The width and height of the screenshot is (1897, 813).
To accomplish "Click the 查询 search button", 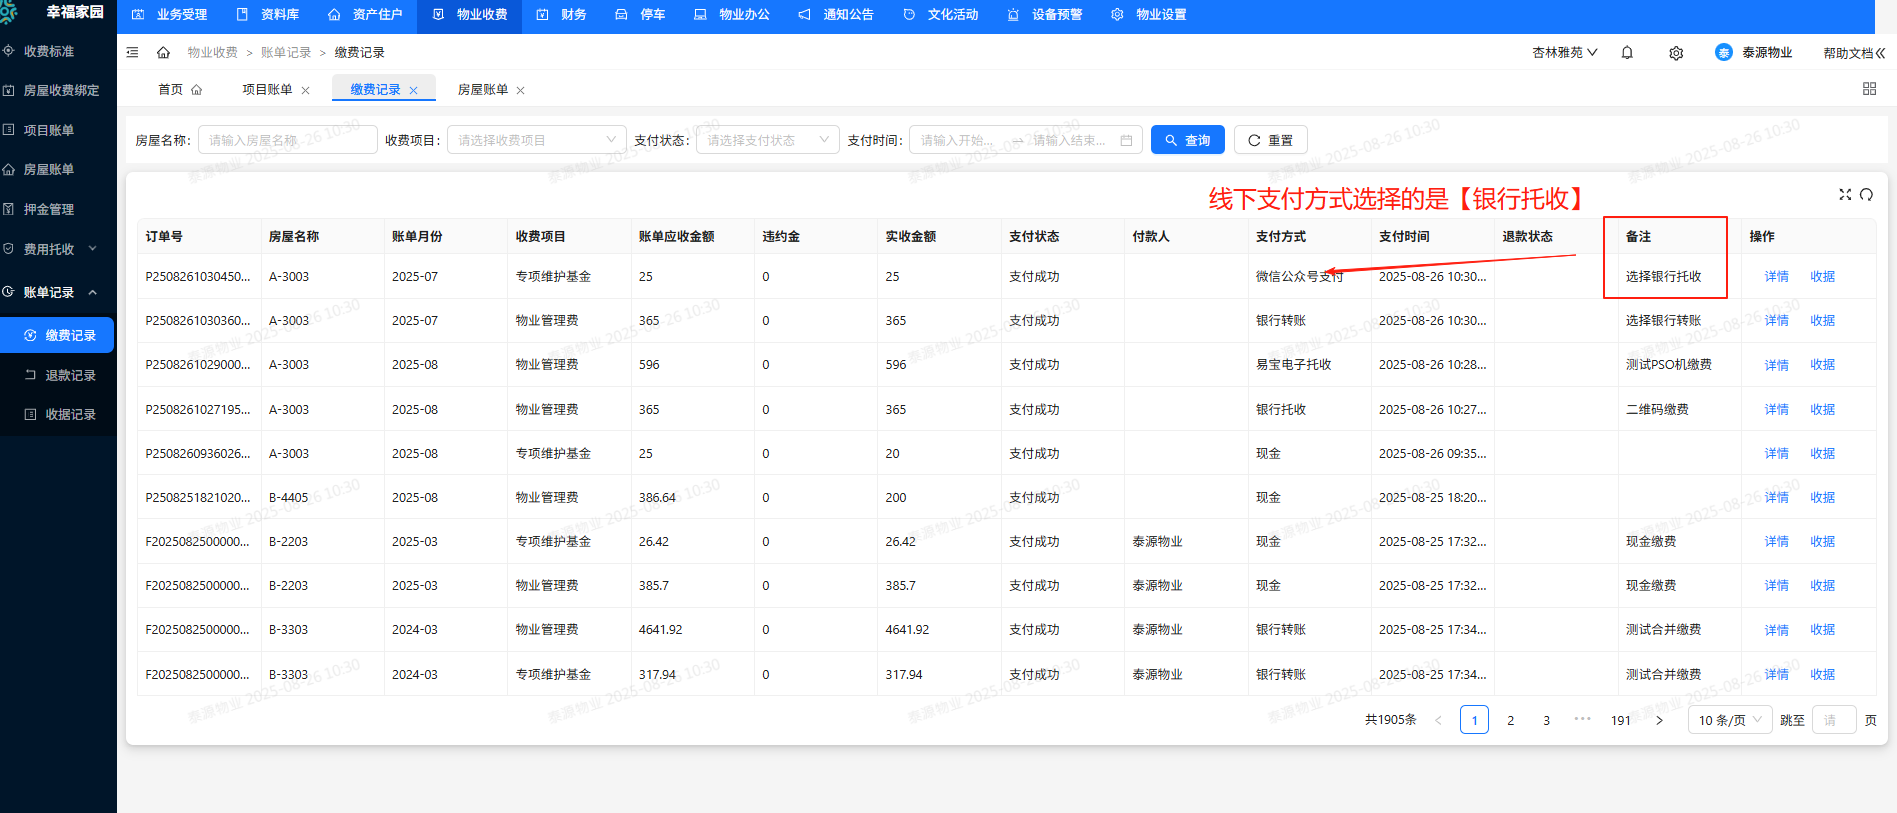I will pos(1188,140).
